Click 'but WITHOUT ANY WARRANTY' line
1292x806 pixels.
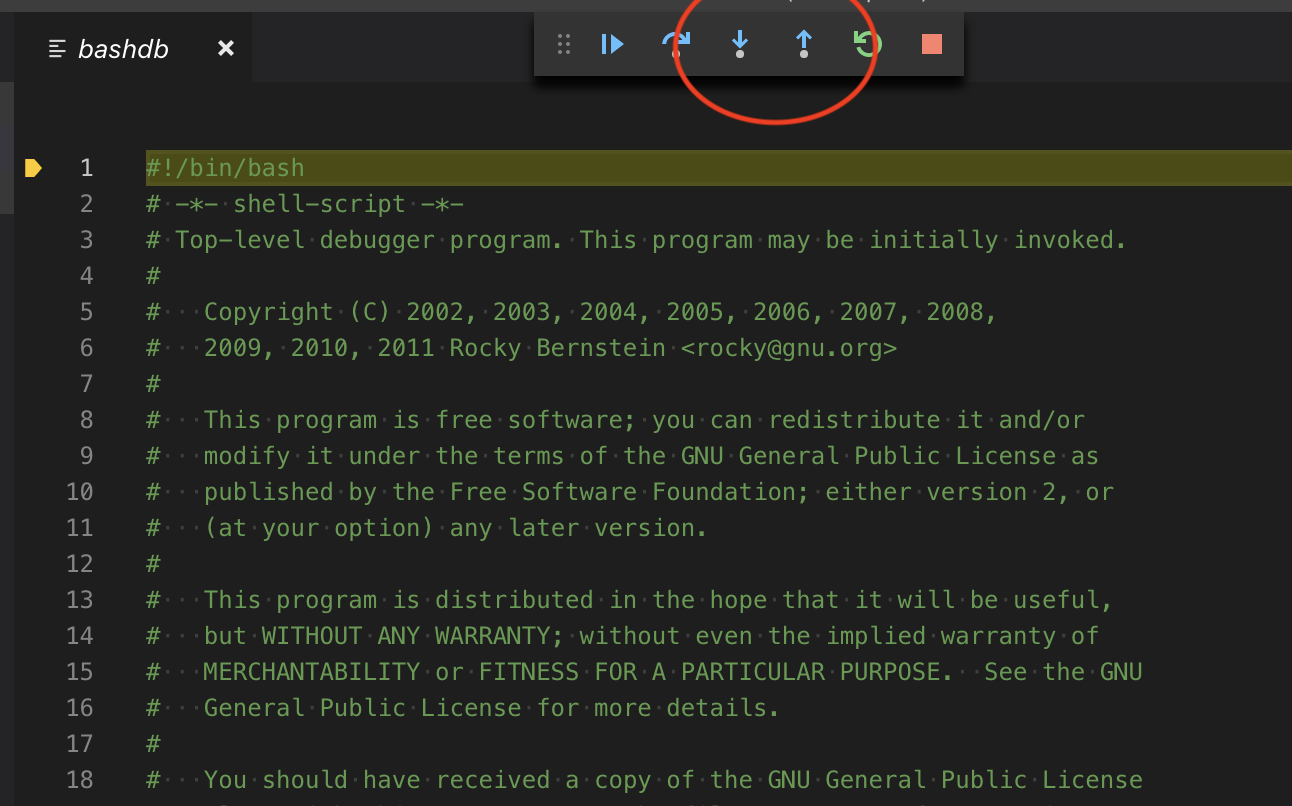(622, 636)
